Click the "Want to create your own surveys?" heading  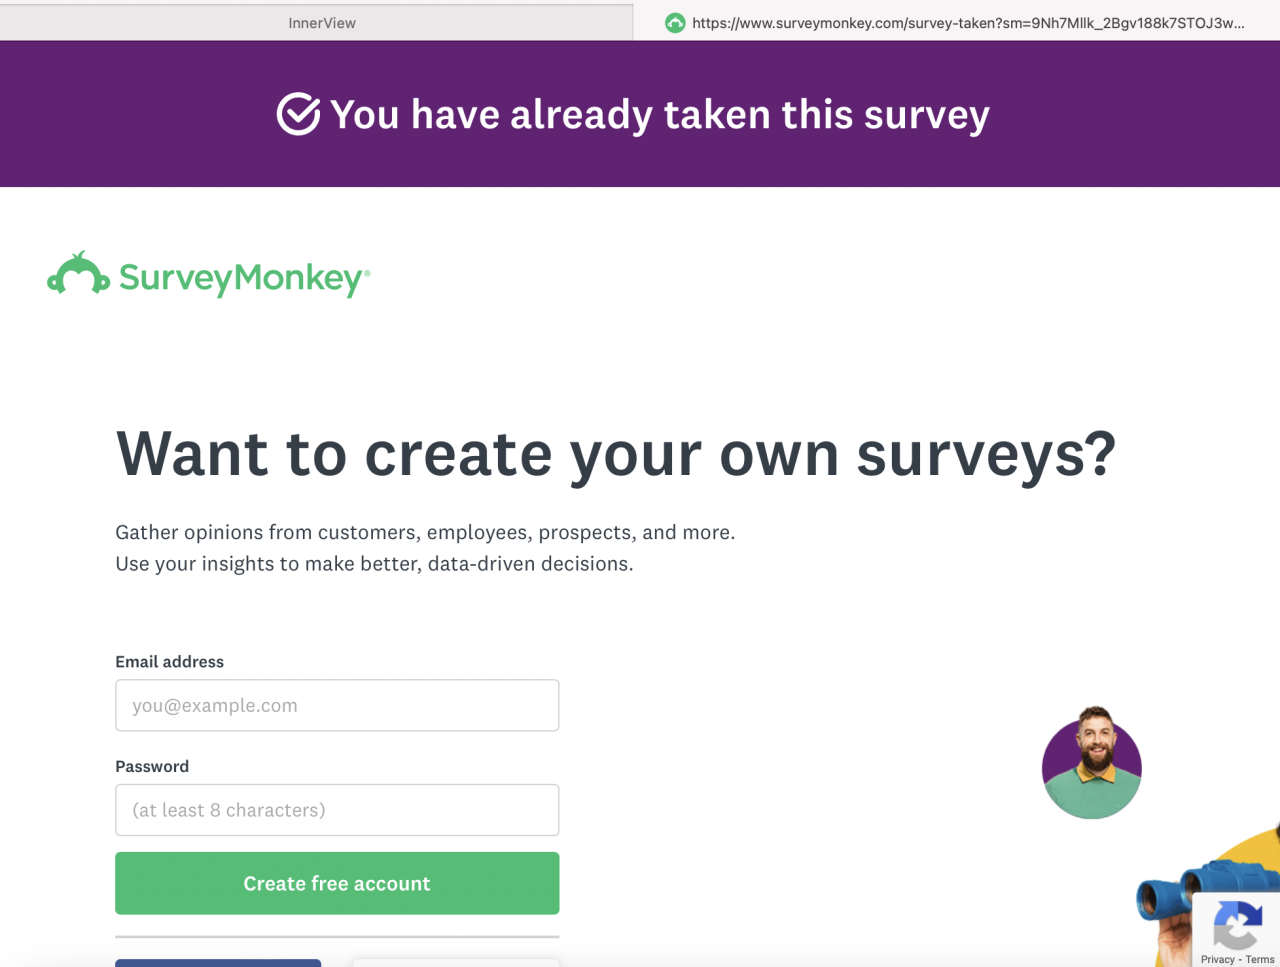point(615,454)
